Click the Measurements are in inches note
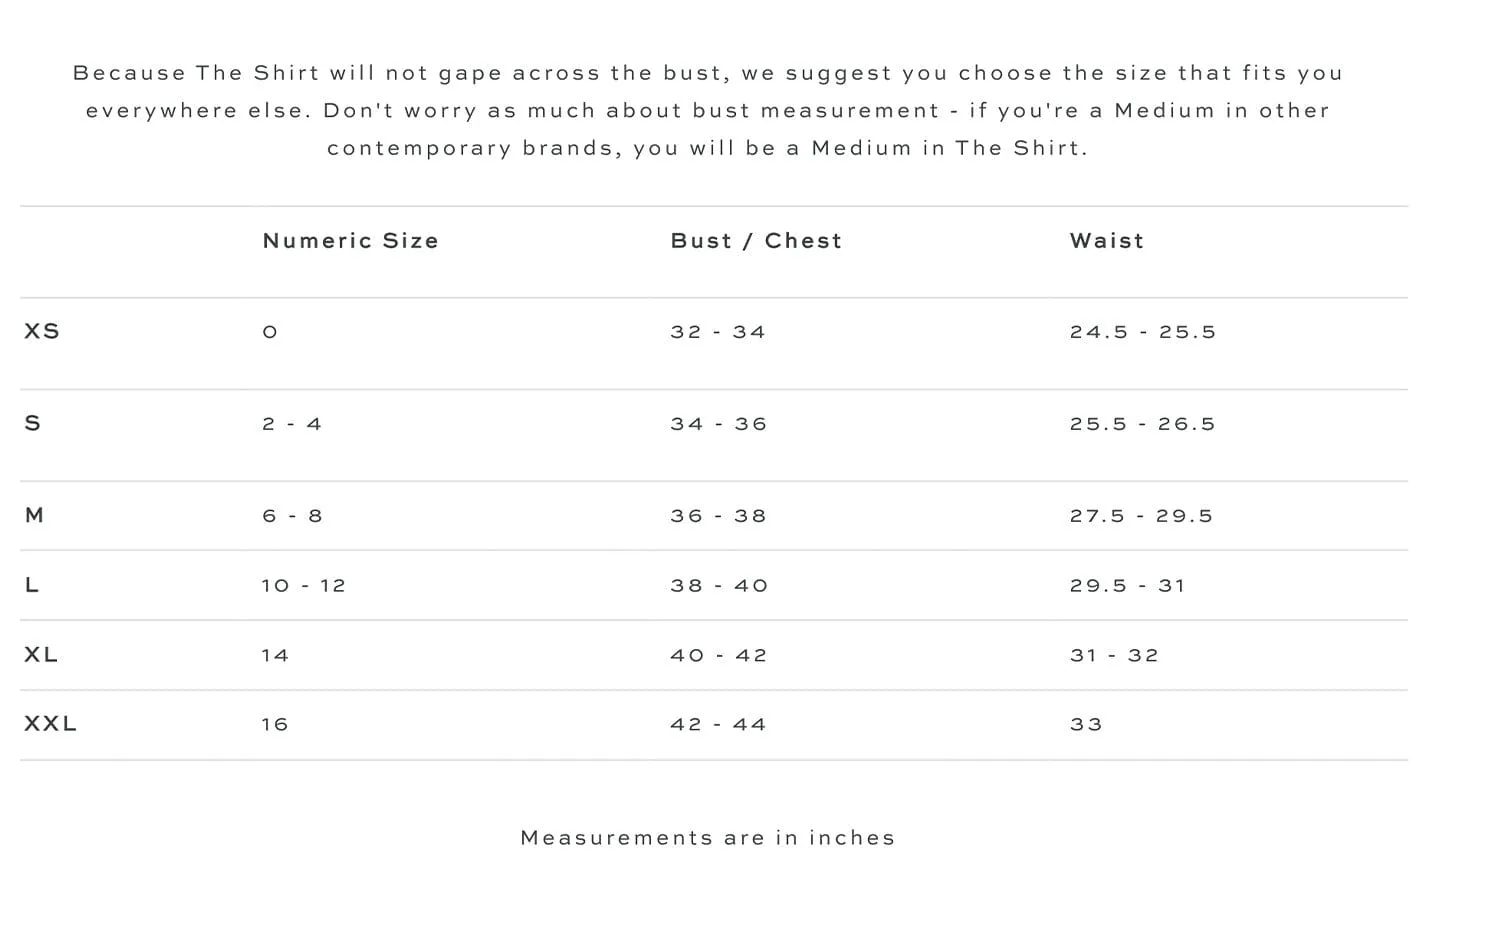Viewport: 1501px width, 949px height. point(708,838)
